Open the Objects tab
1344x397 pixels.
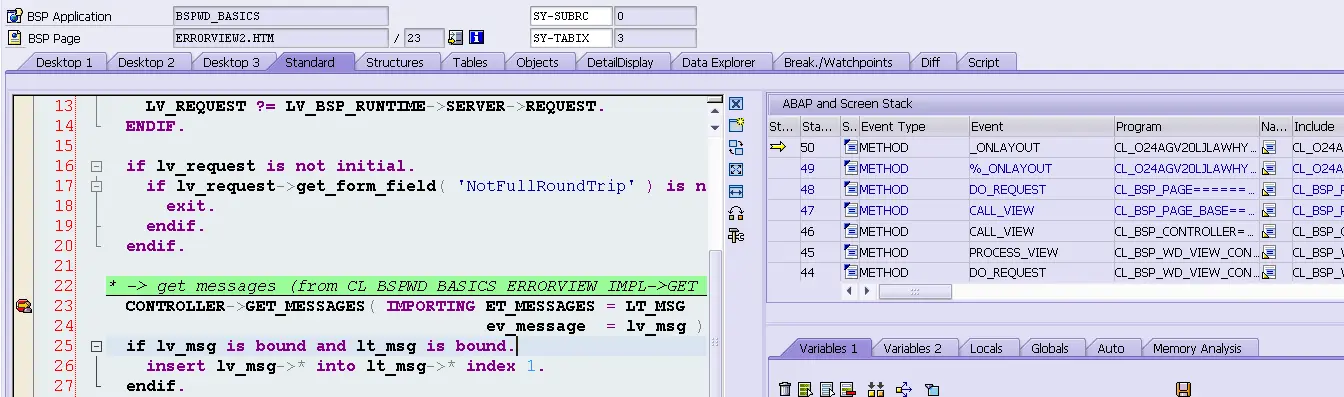click(537, 62)
